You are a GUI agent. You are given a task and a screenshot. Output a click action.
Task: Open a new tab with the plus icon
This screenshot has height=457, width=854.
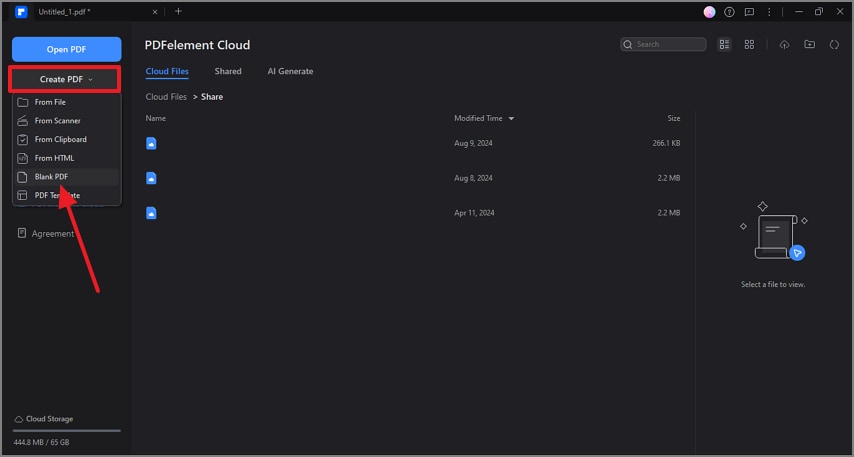point(178,11)
